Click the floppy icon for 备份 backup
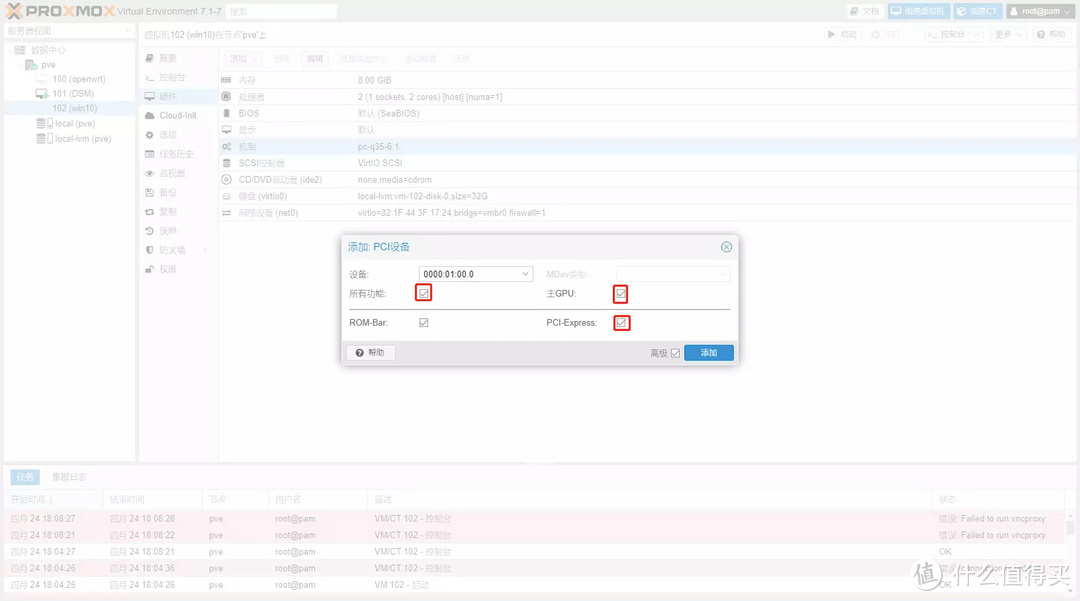The width and height of the screenshot is (1080, 601). pos(149,193)
